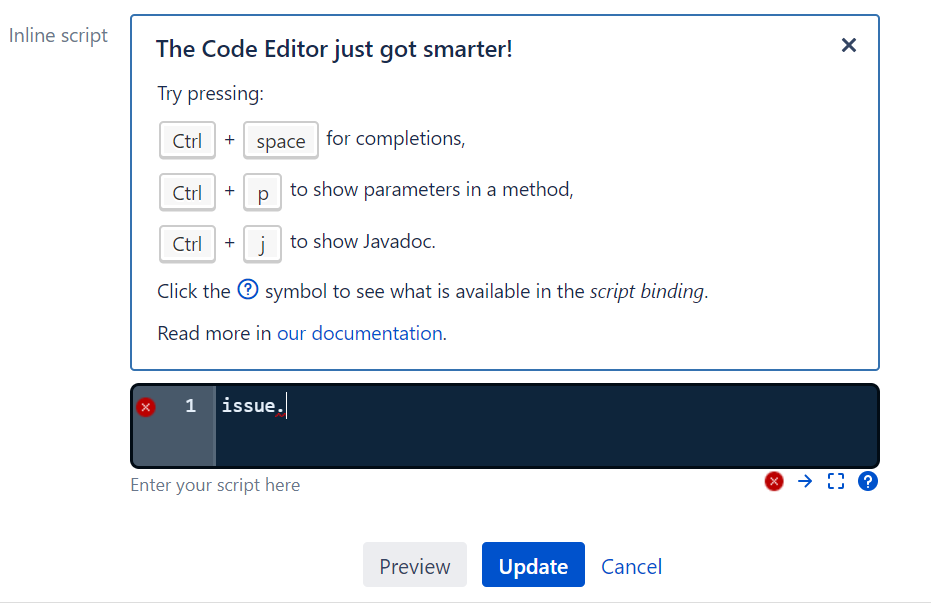931x606 pixels.
Task: Dismiss the smarter editor tip panel
Action: [848, 45]
